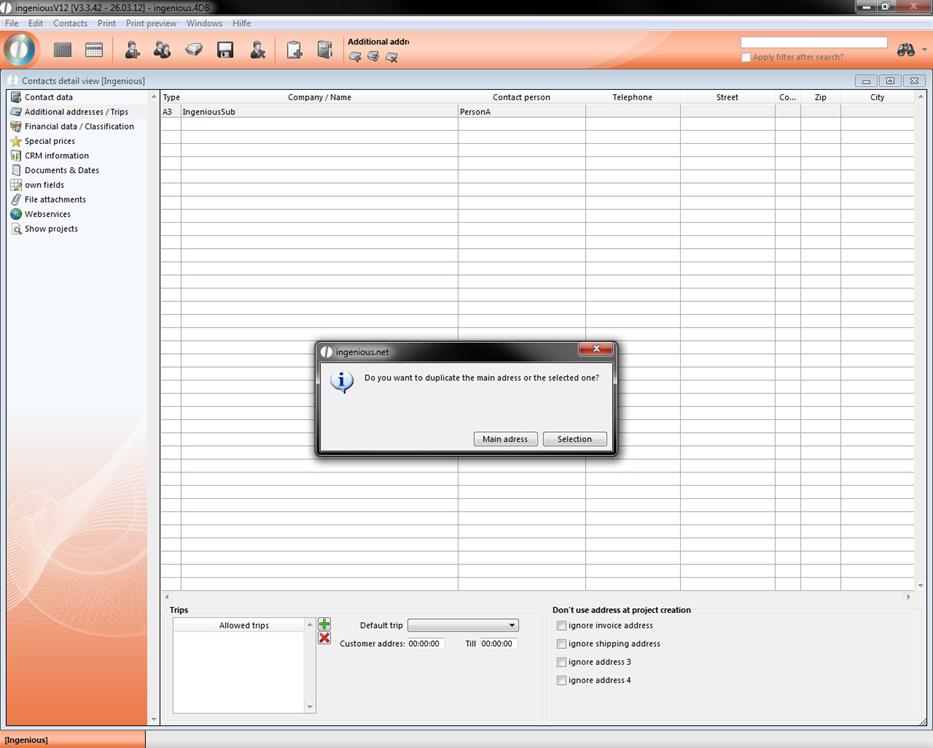Click the green plus add trip icon

point(324,624)
